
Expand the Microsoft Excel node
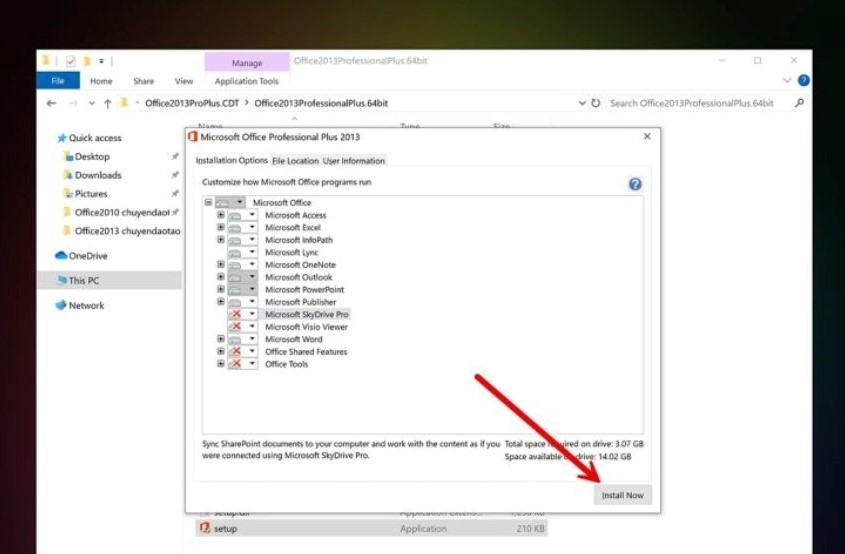click(x=220, y=227)
